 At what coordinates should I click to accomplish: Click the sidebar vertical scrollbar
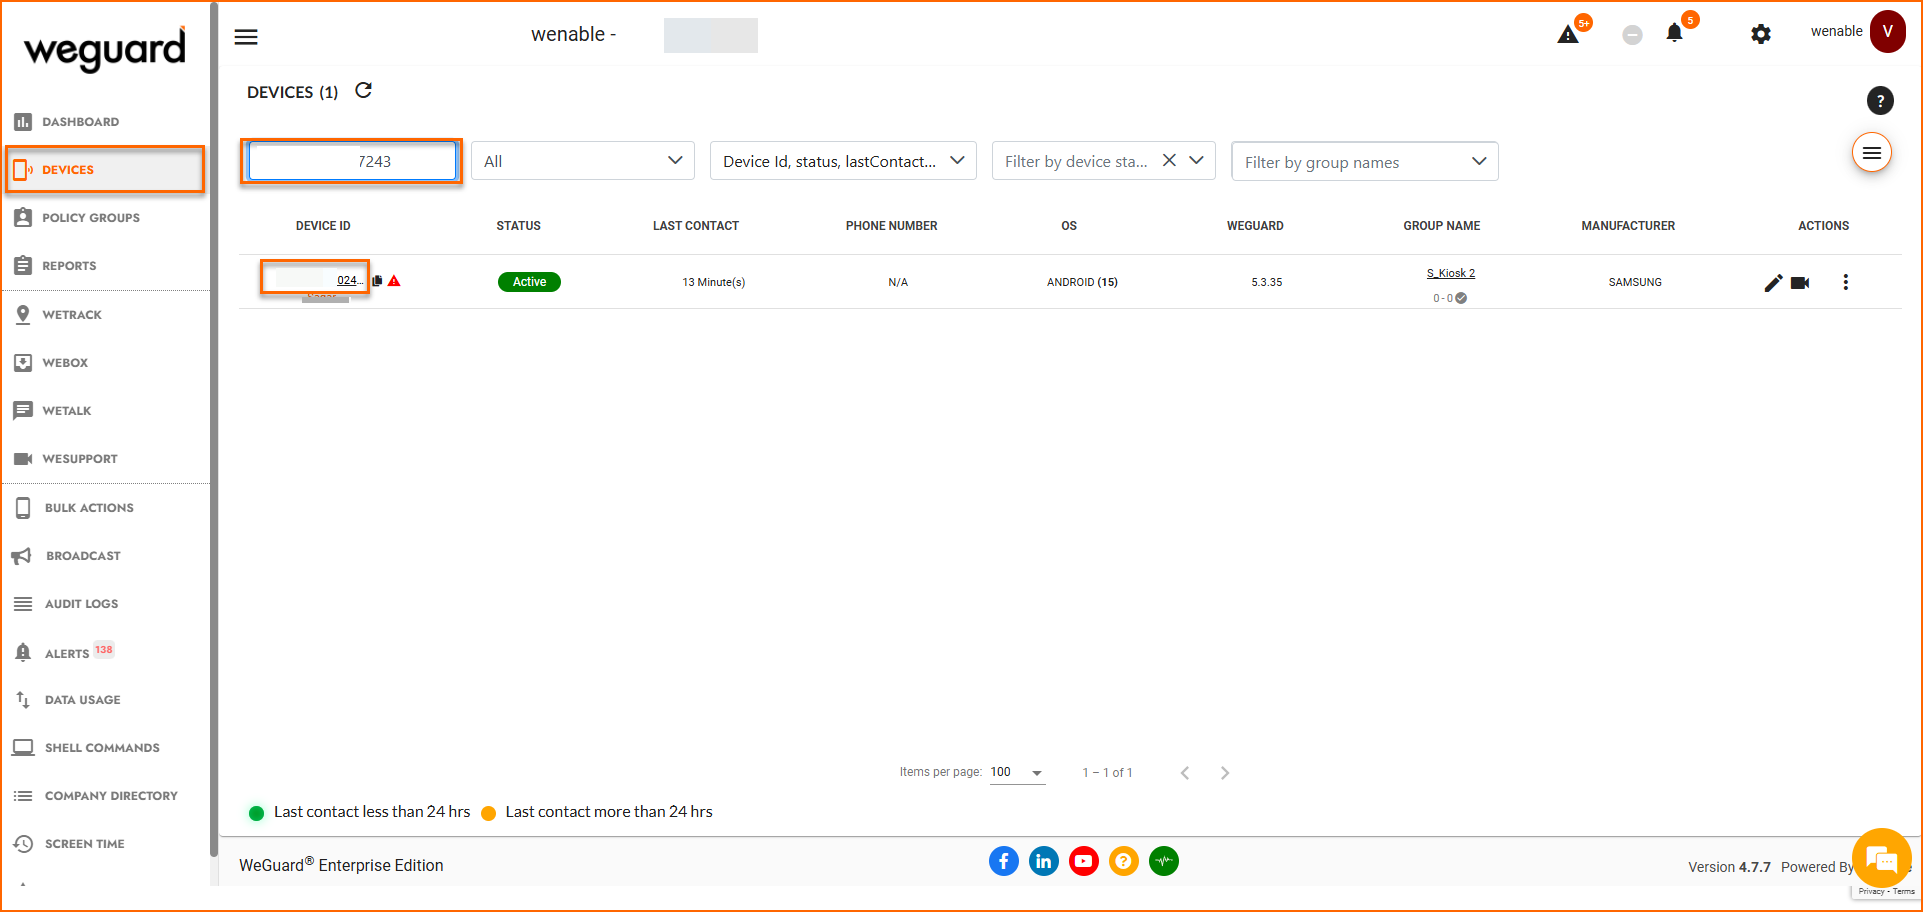(214, 430)
